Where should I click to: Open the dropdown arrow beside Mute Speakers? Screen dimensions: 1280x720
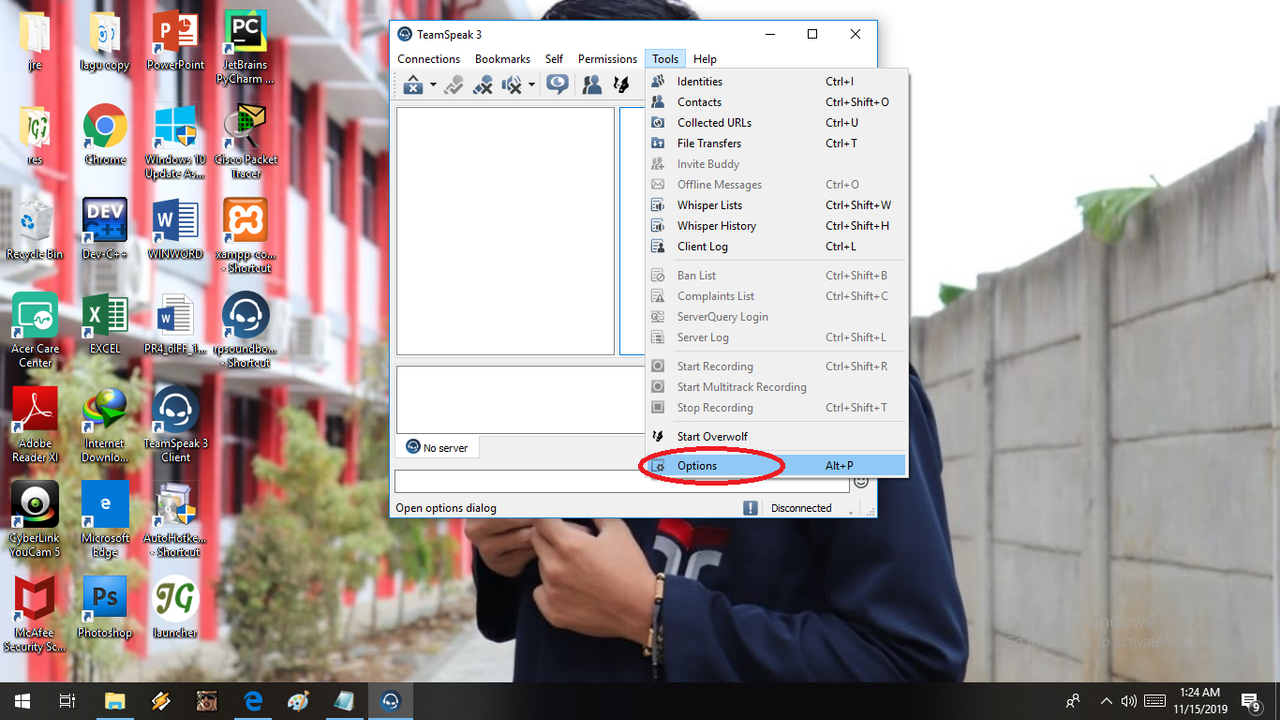point(531,87)
